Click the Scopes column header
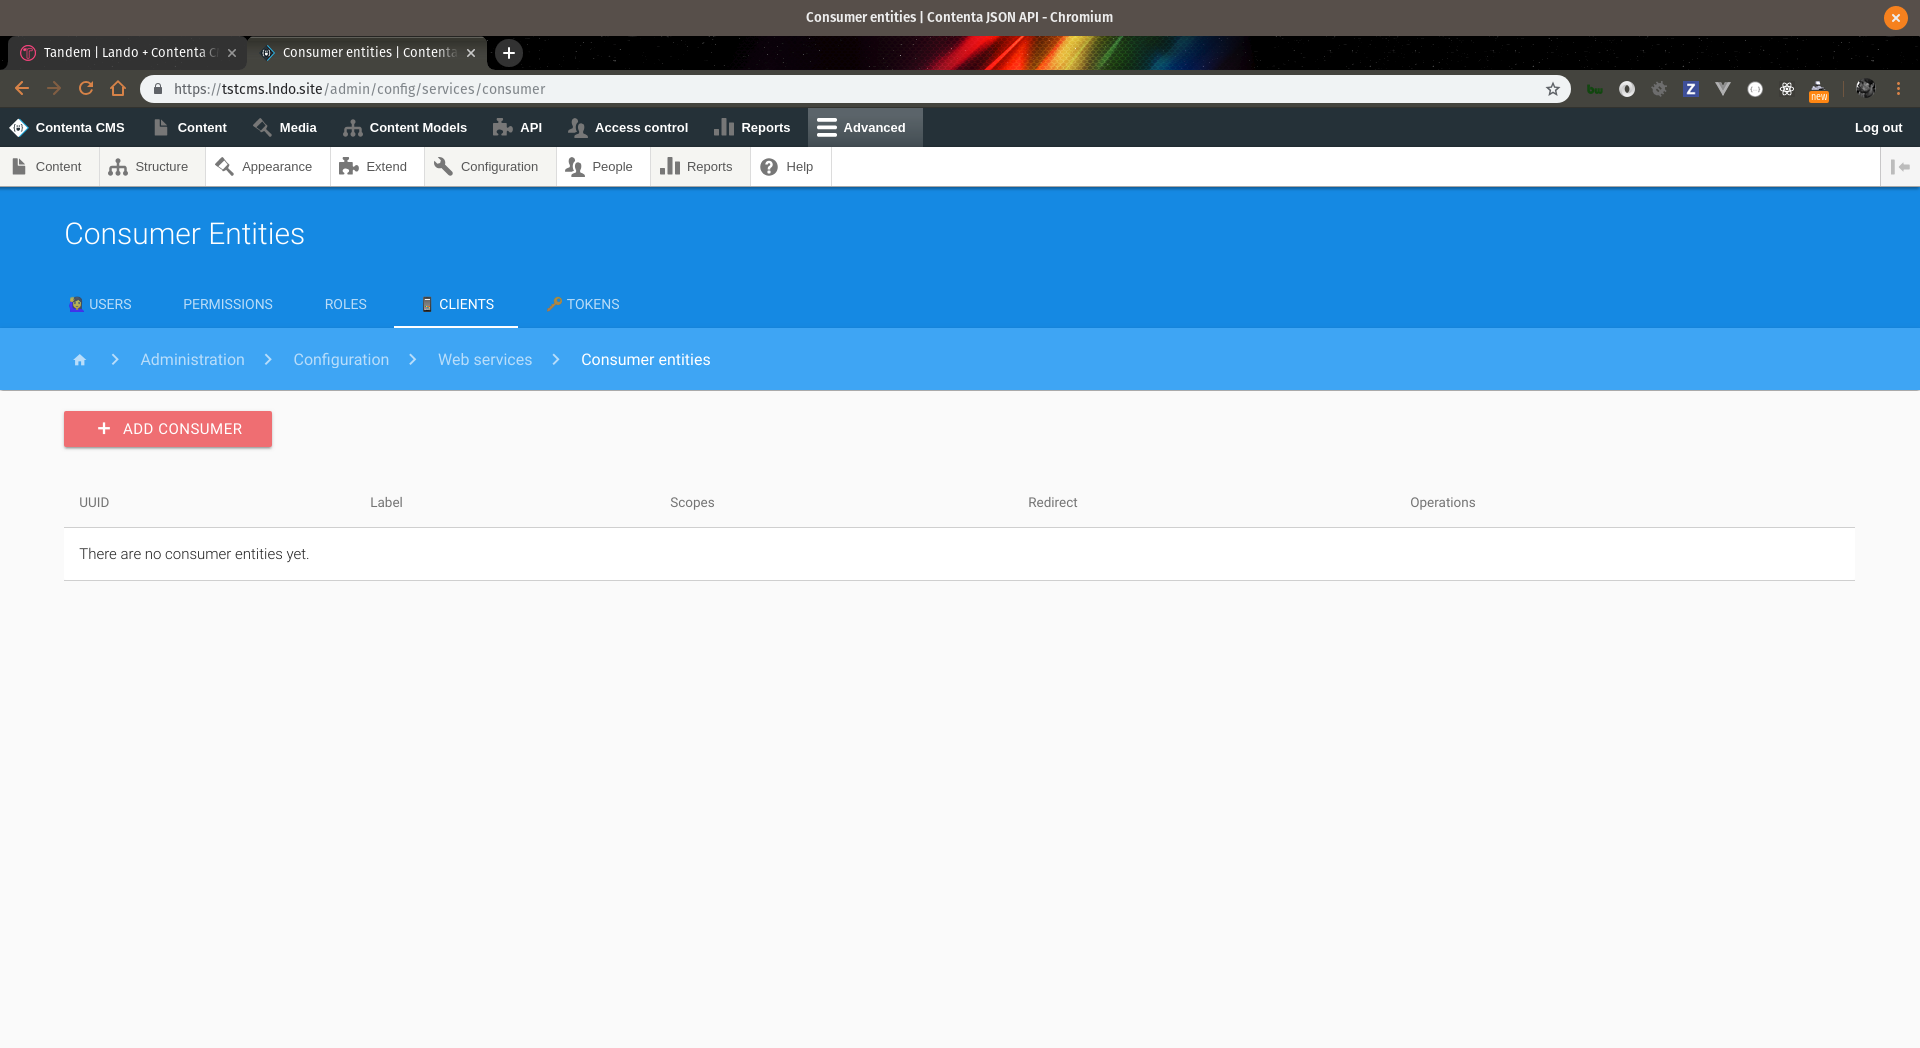The height and width of the screenshot is (1048, 1920). coord(692,503)
